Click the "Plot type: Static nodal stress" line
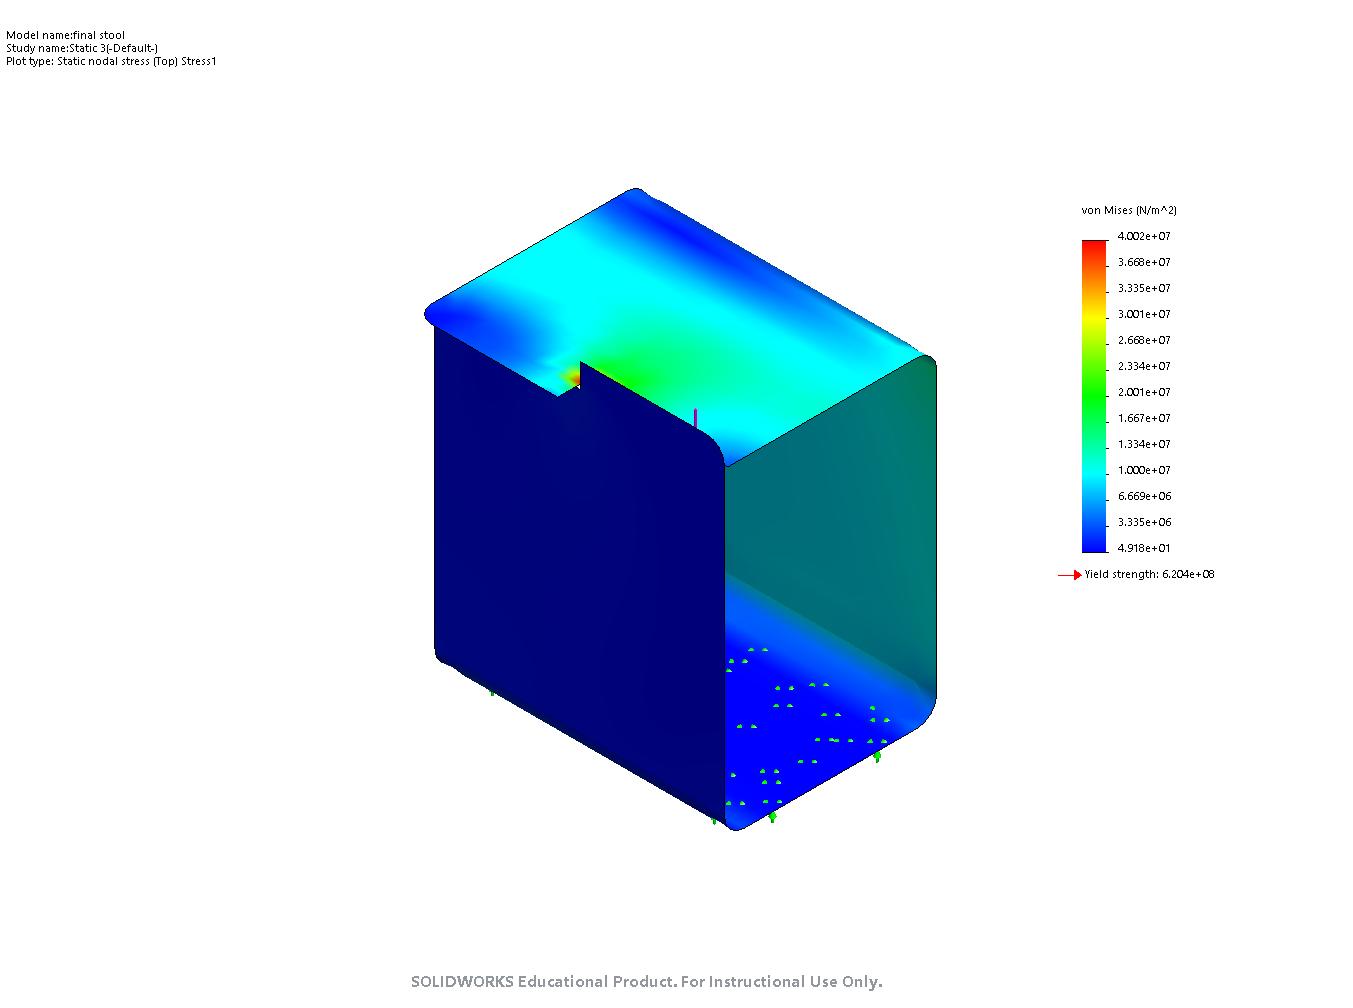 click(111, 61)
